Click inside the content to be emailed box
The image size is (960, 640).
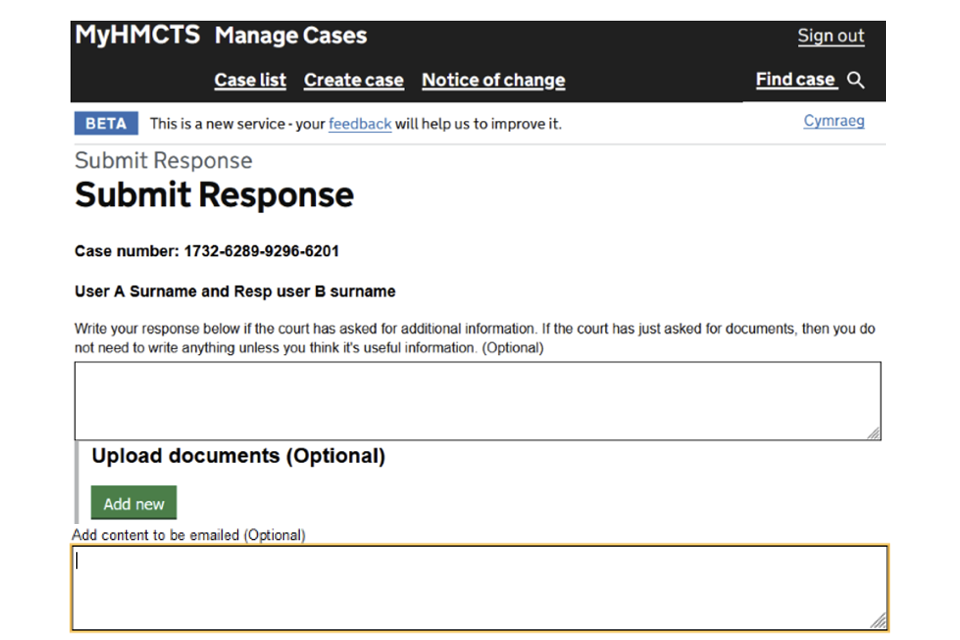click(478, 587)
